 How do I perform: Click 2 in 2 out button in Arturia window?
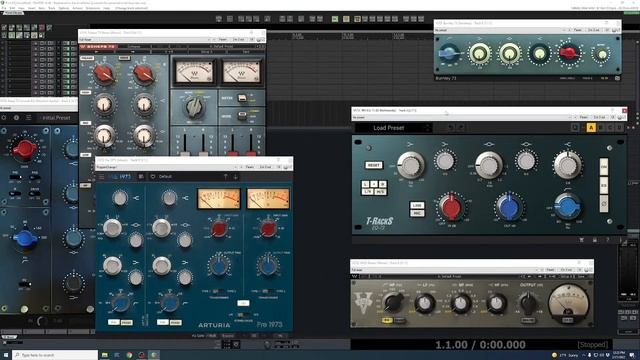265,167
